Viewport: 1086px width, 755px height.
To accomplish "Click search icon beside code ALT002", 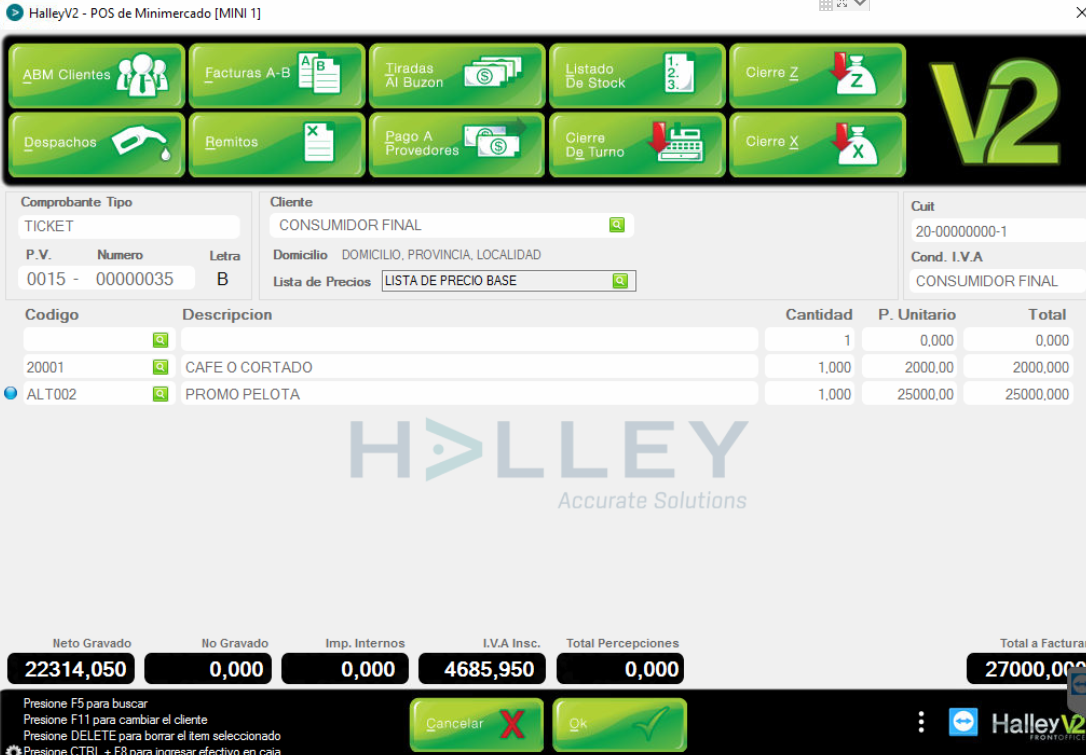I will click(160, 394).
